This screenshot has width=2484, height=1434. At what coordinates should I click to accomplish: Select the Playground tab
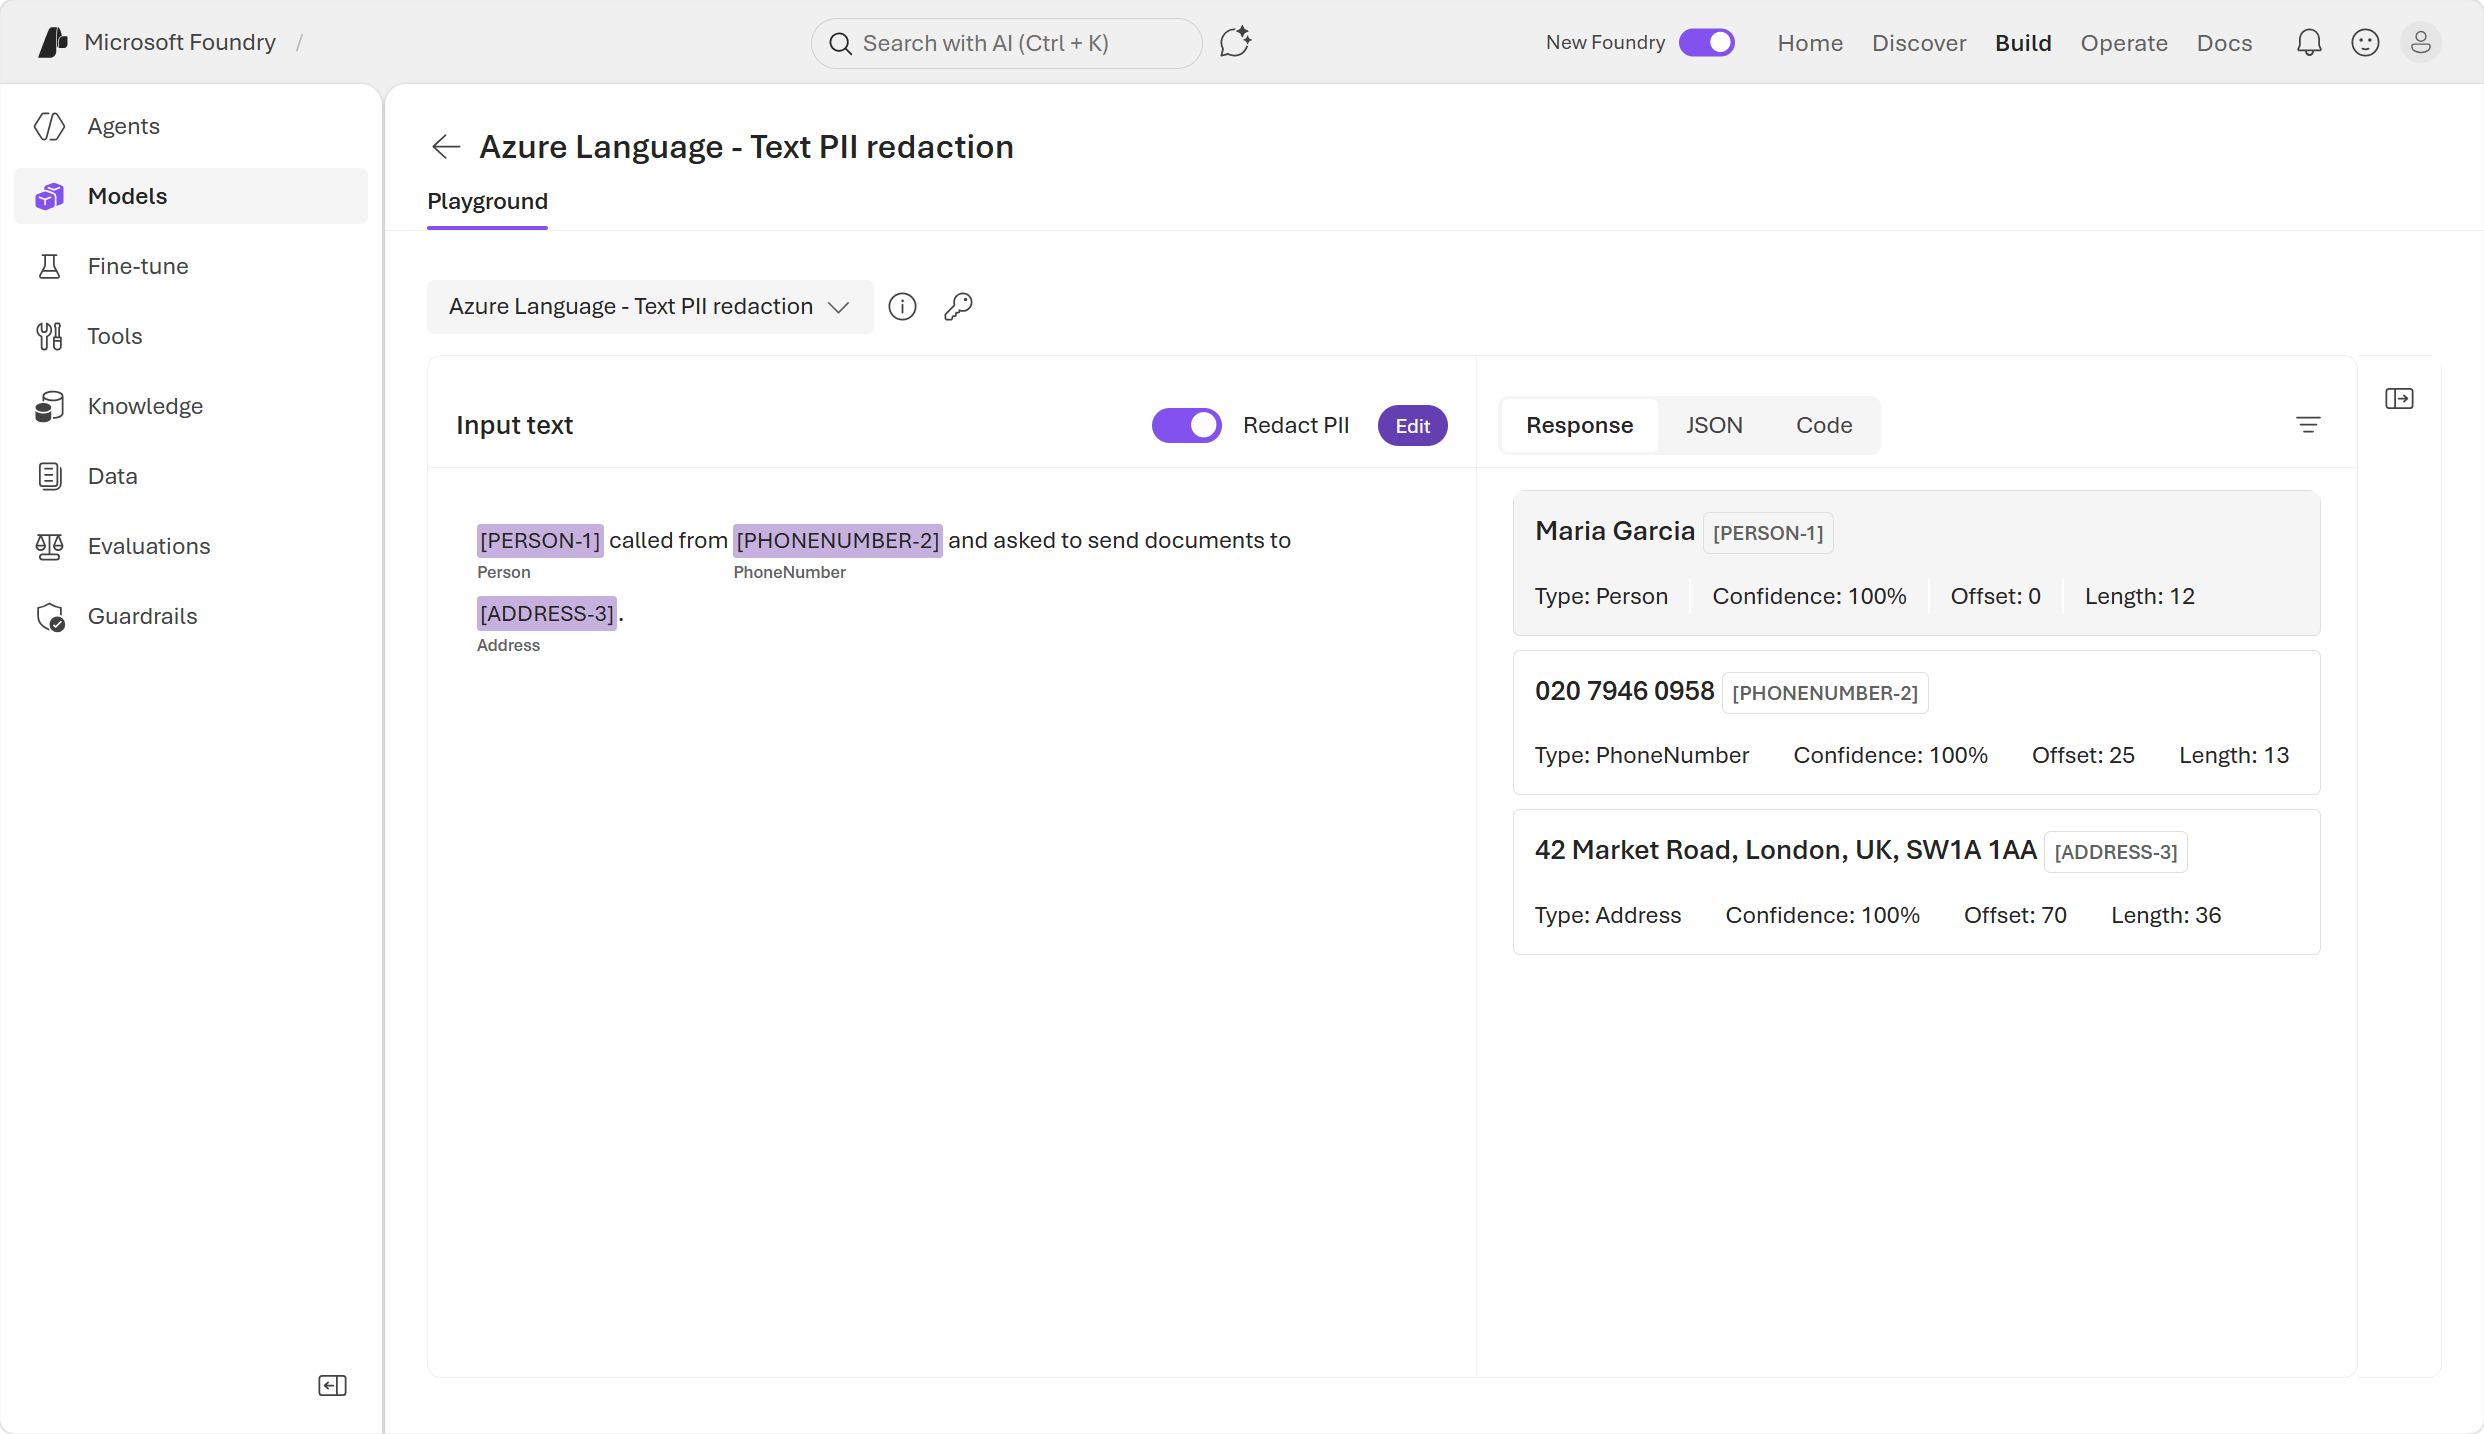[487, 201]
